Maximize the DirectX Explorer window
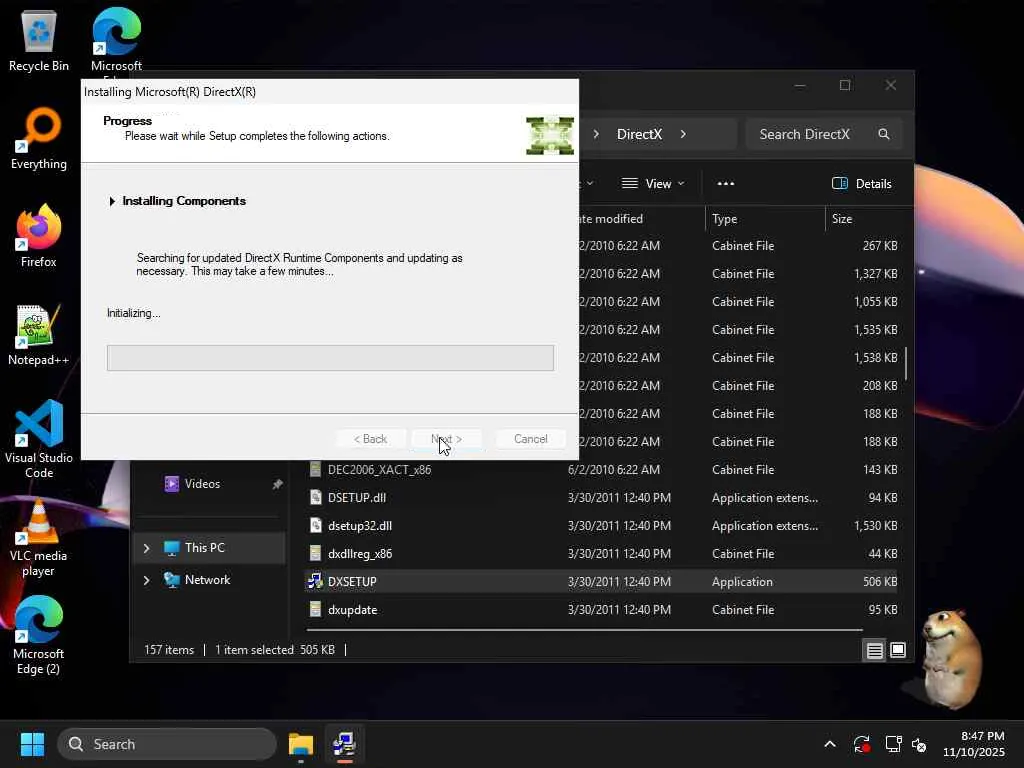This screenshot has height=768, width=1024. point(845,86)
